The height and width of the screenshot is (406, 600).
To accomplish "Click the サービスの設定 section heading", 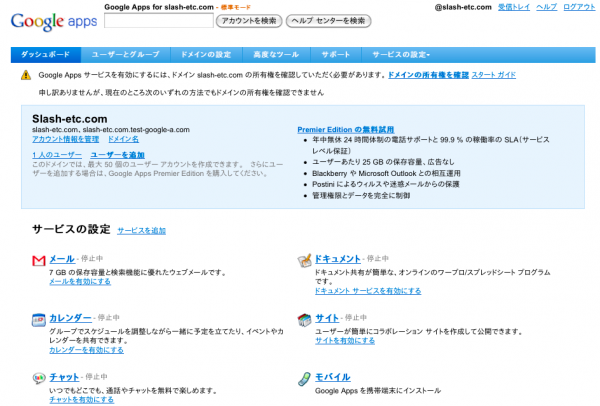I will tap(71, 229).
